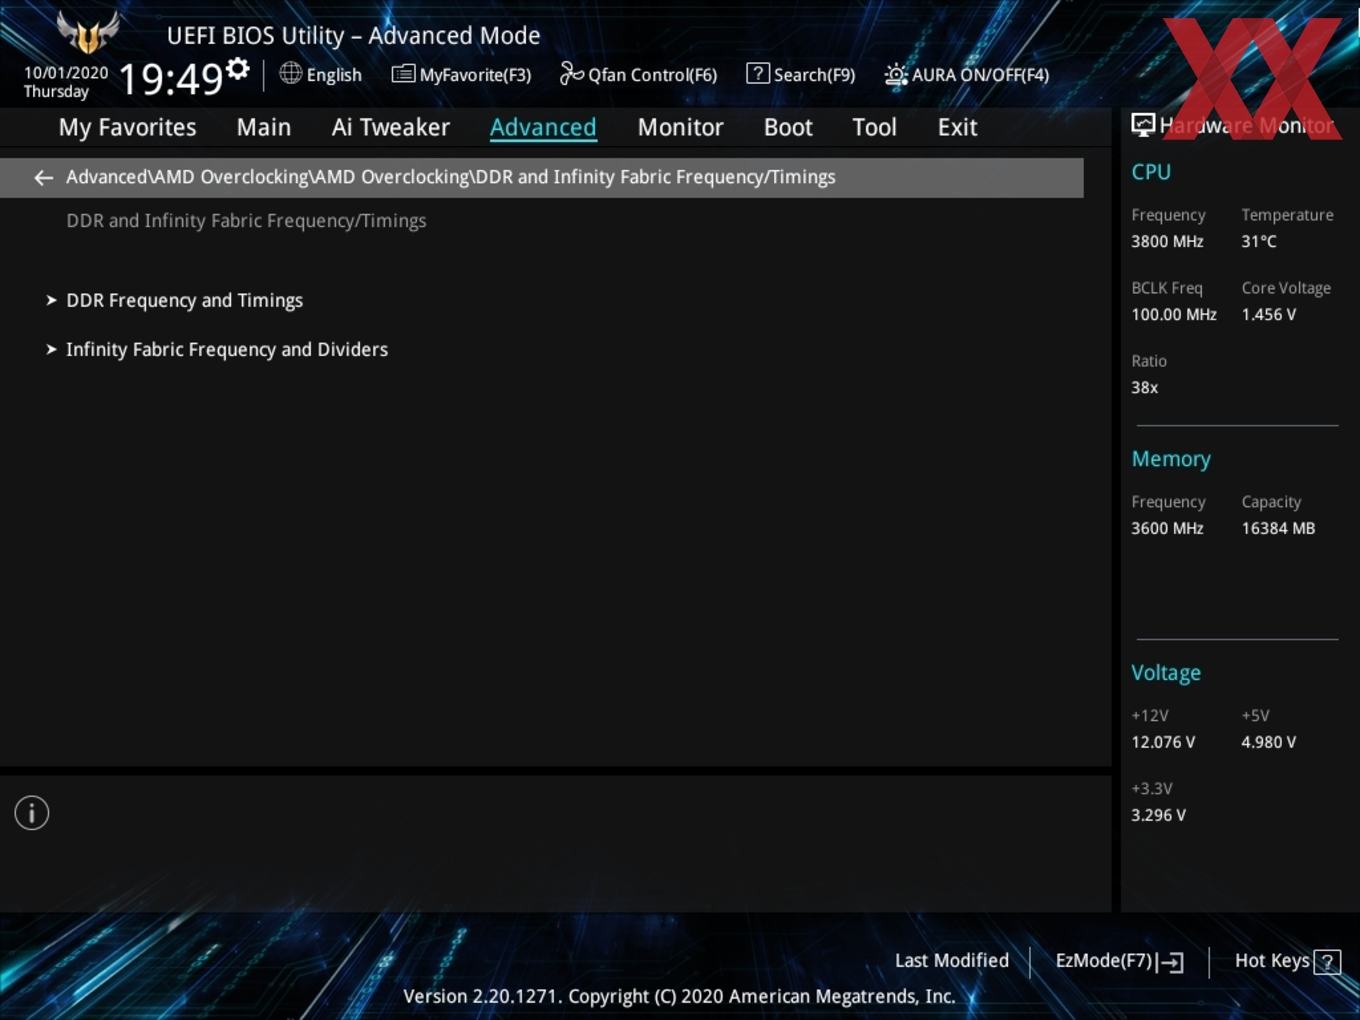
Task: Click the globe language icon
Action: (x=291, y=73)
